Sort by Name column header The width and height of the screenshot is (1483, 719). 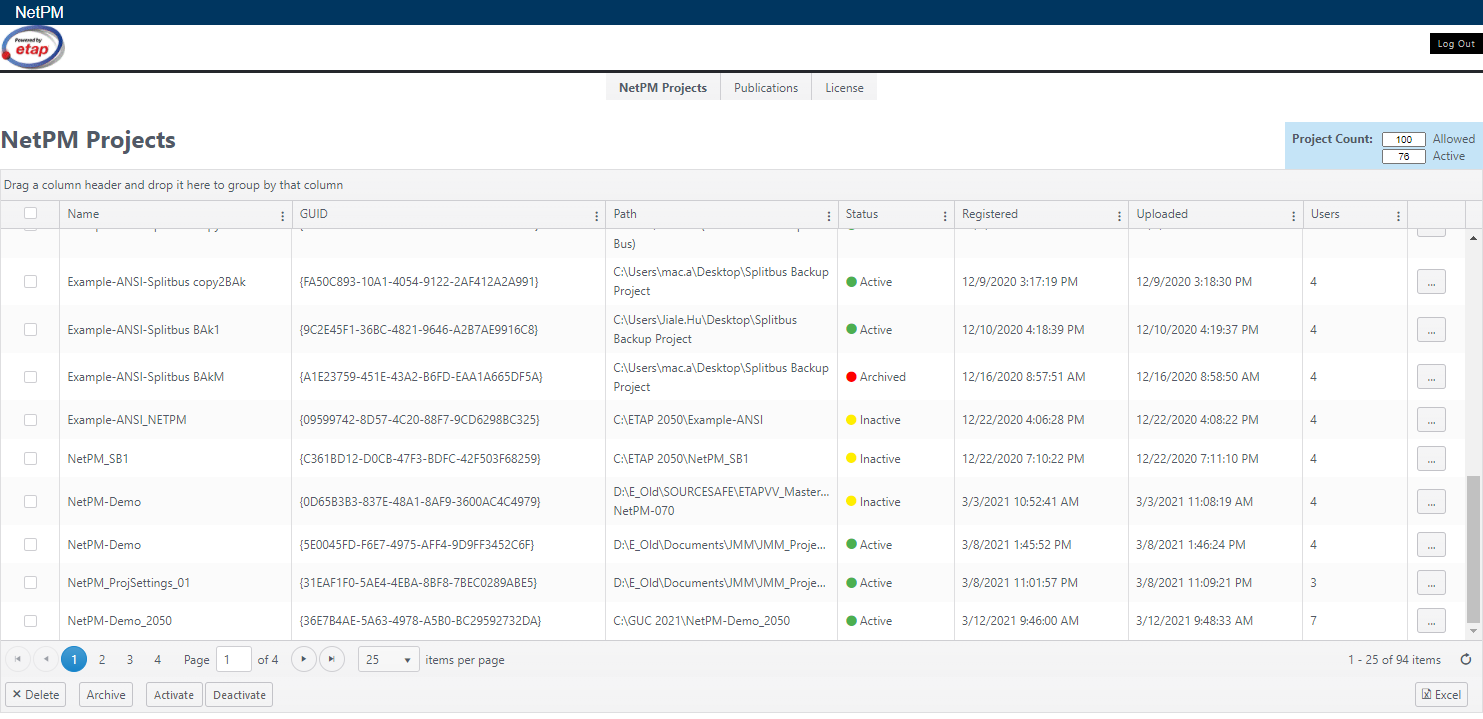click(x=84, y=214)
